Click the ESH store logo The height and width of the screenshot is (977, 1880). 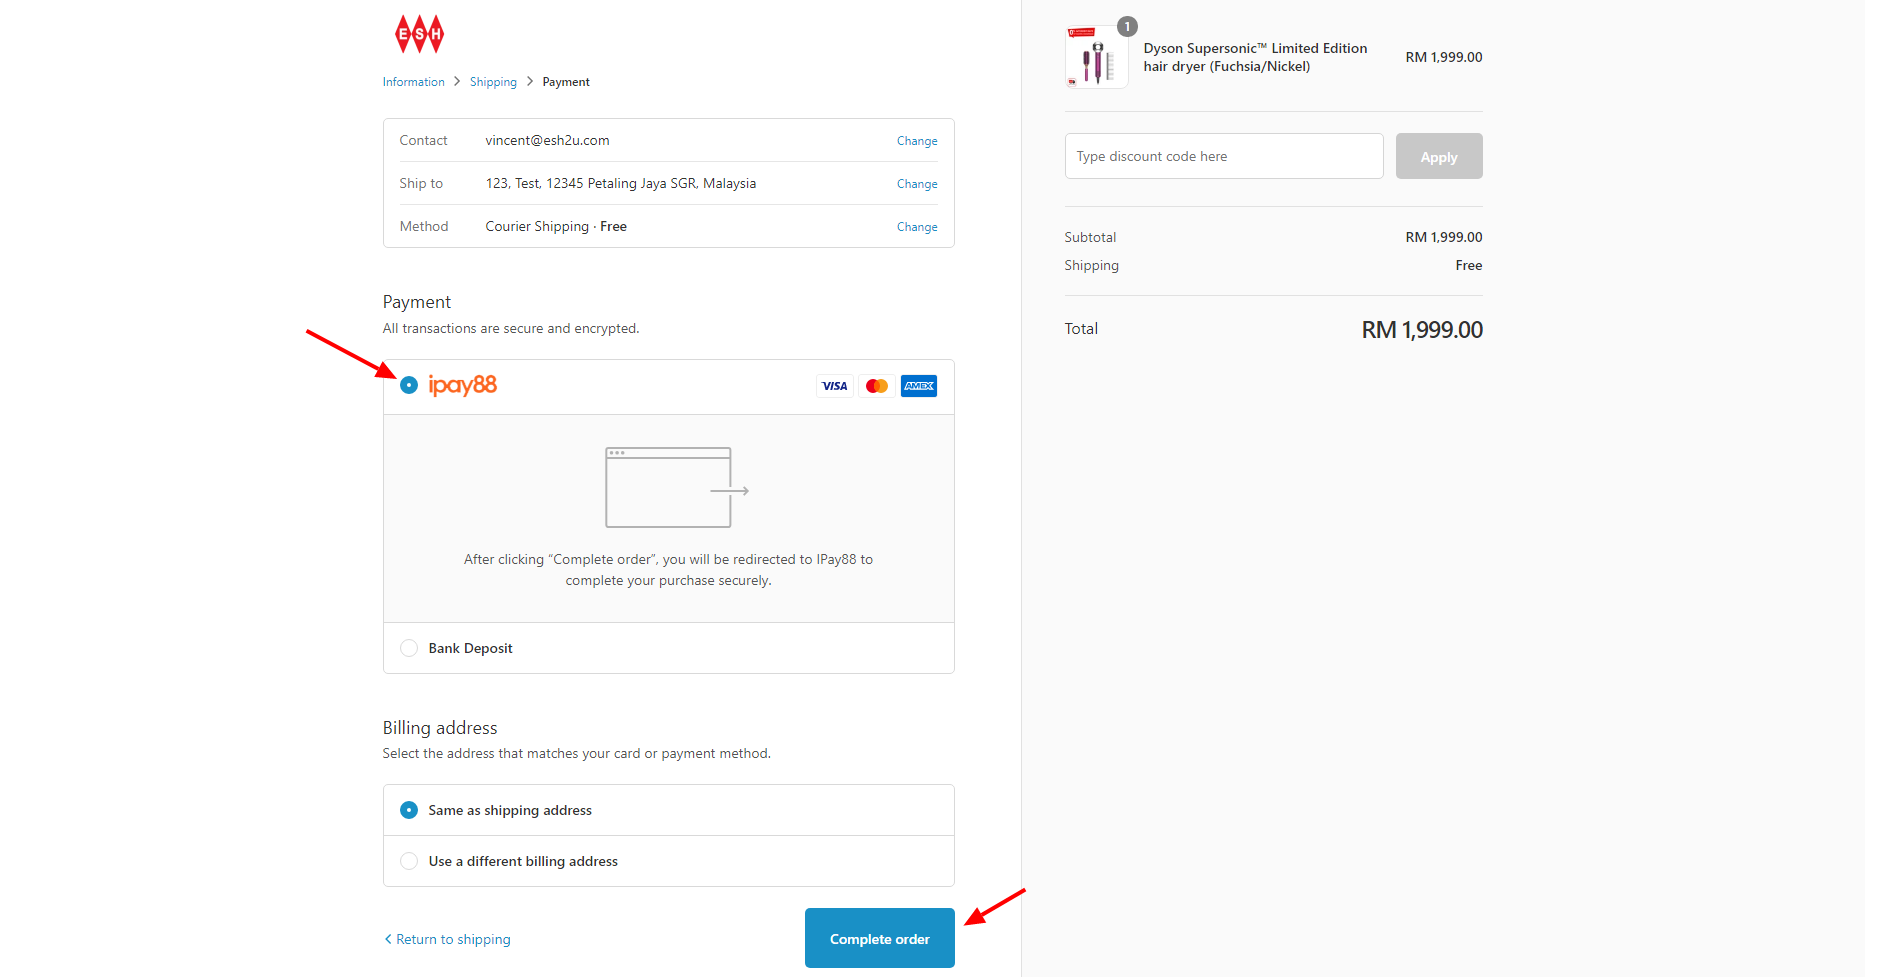click(x=420, y=34)
